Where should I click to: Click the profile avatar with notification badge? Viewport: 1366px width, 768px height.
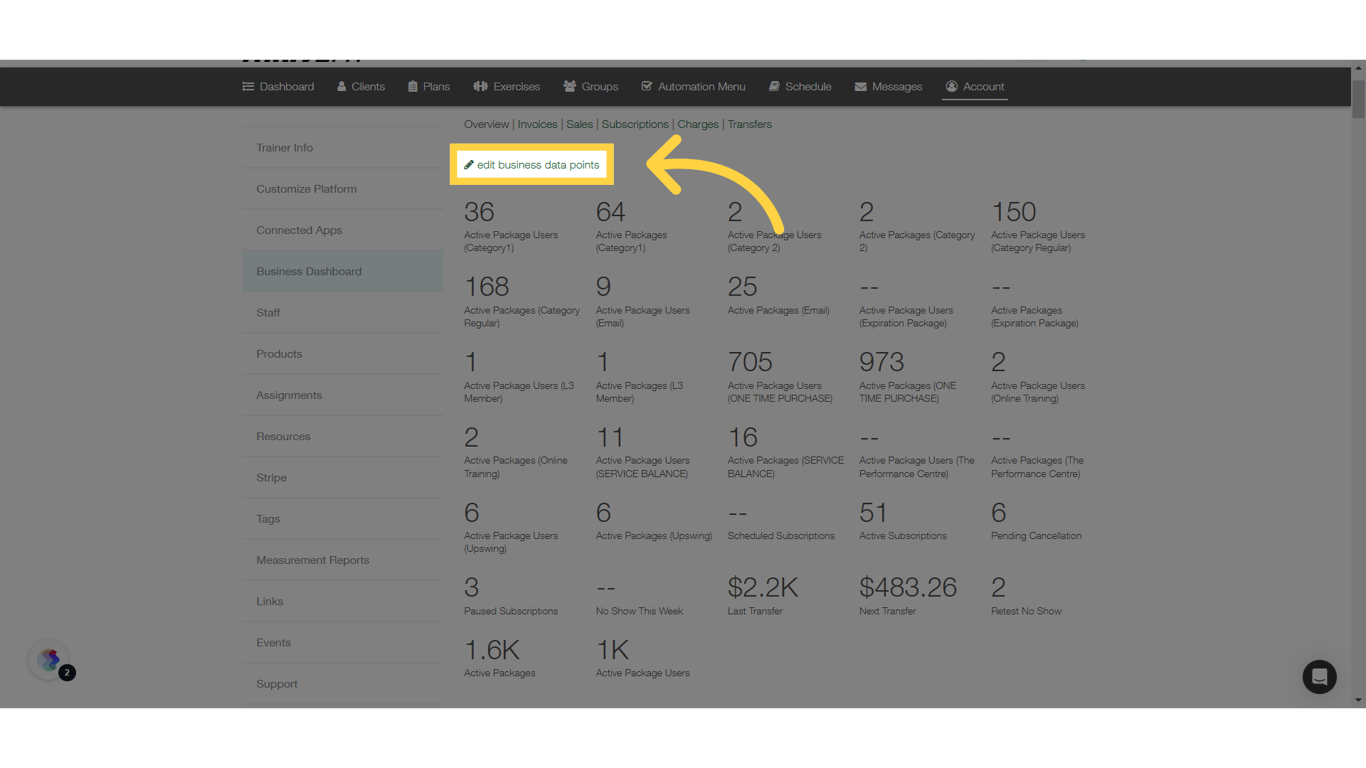coord(50,661)
